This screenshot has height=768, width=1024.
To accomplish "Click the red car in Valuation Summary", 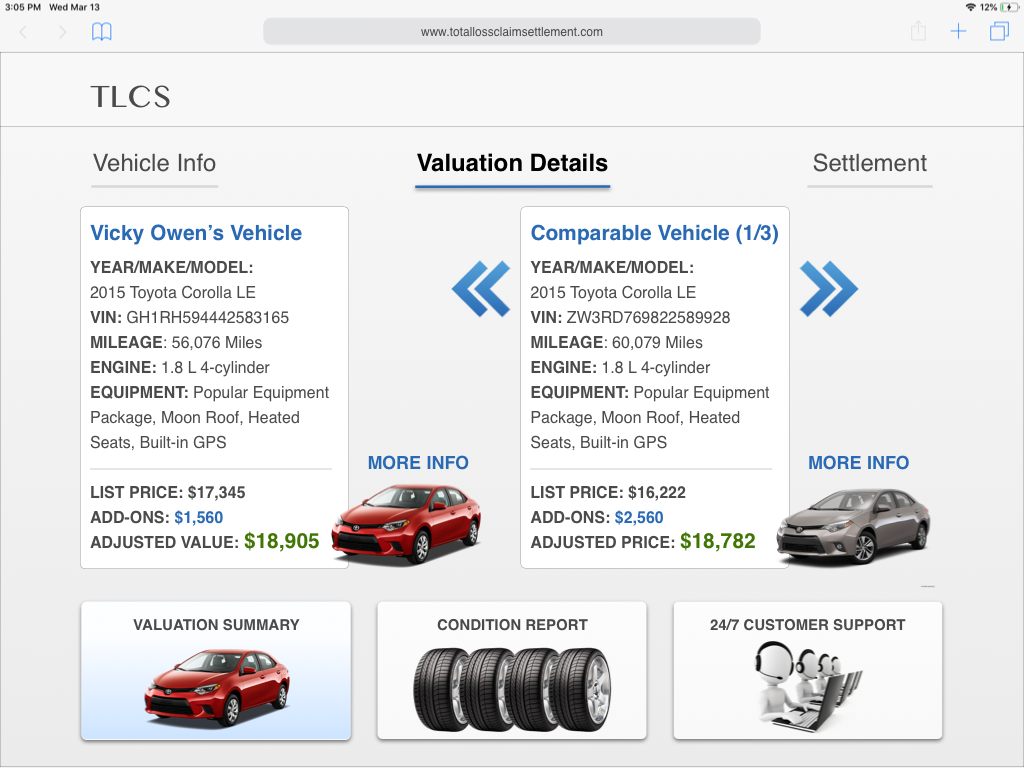I will pyautogui.click(x=217, y=688).
